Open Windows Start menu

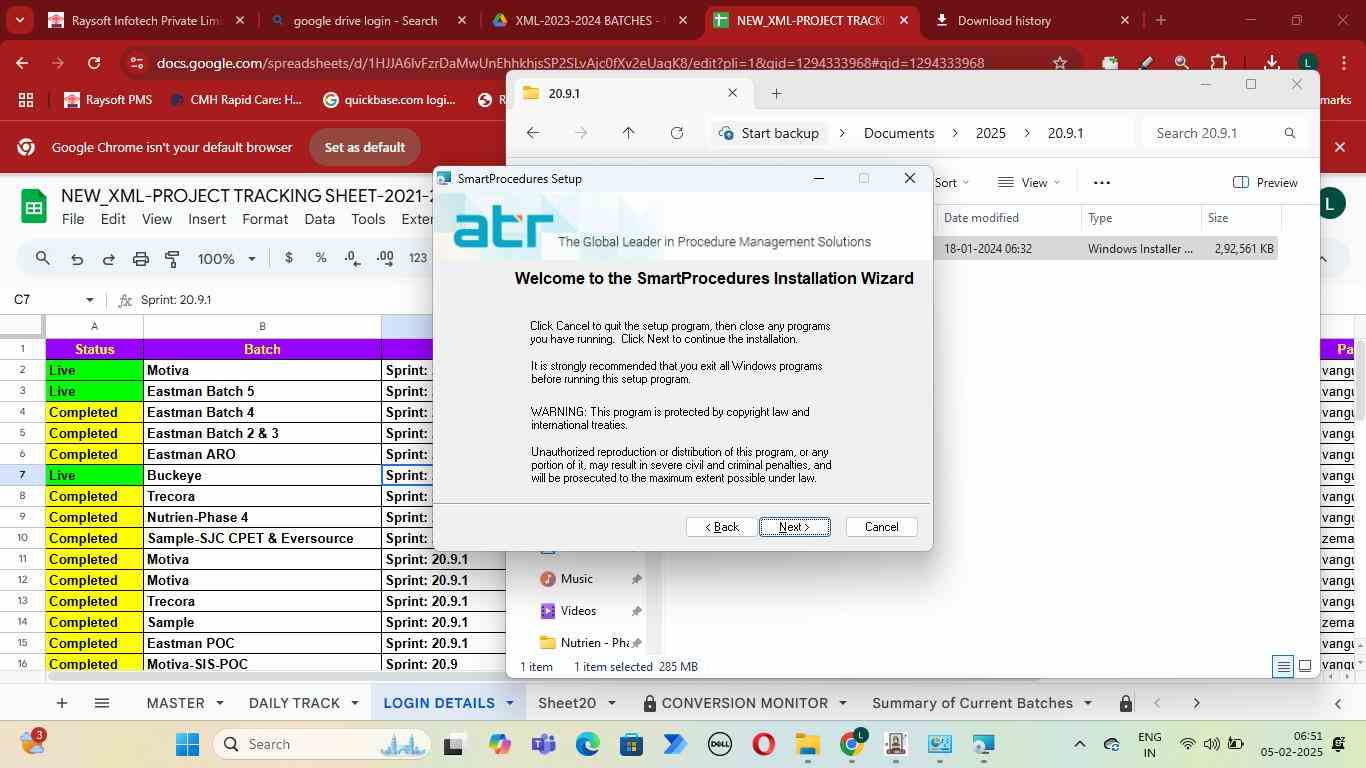click(188, 745)
